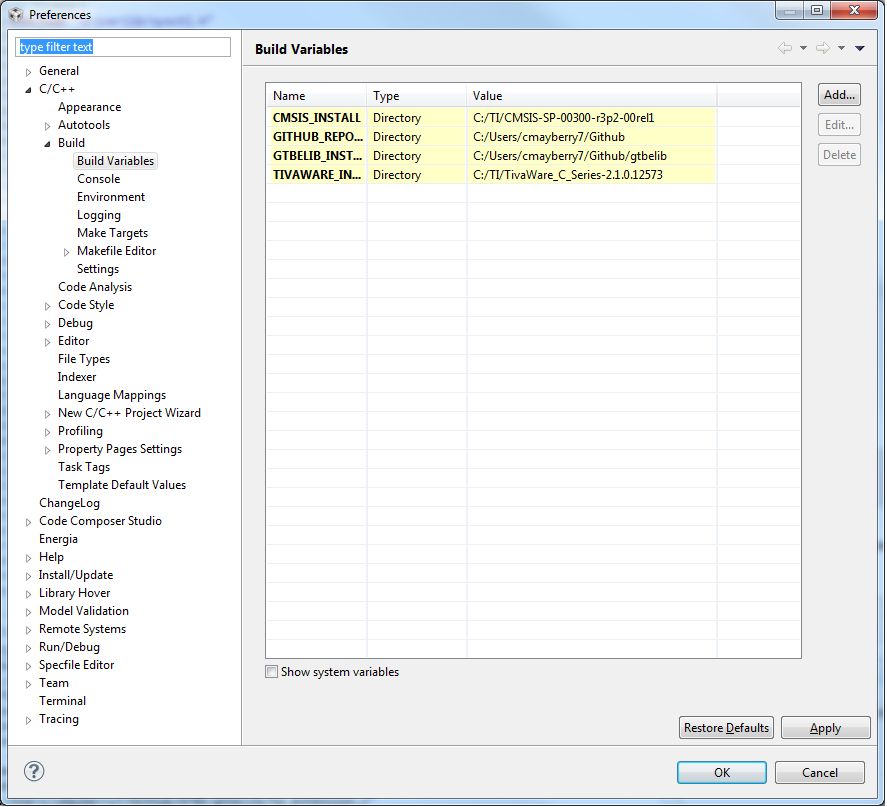
Task: Expand the Library Hover node
Action: (x=28, y=594)
